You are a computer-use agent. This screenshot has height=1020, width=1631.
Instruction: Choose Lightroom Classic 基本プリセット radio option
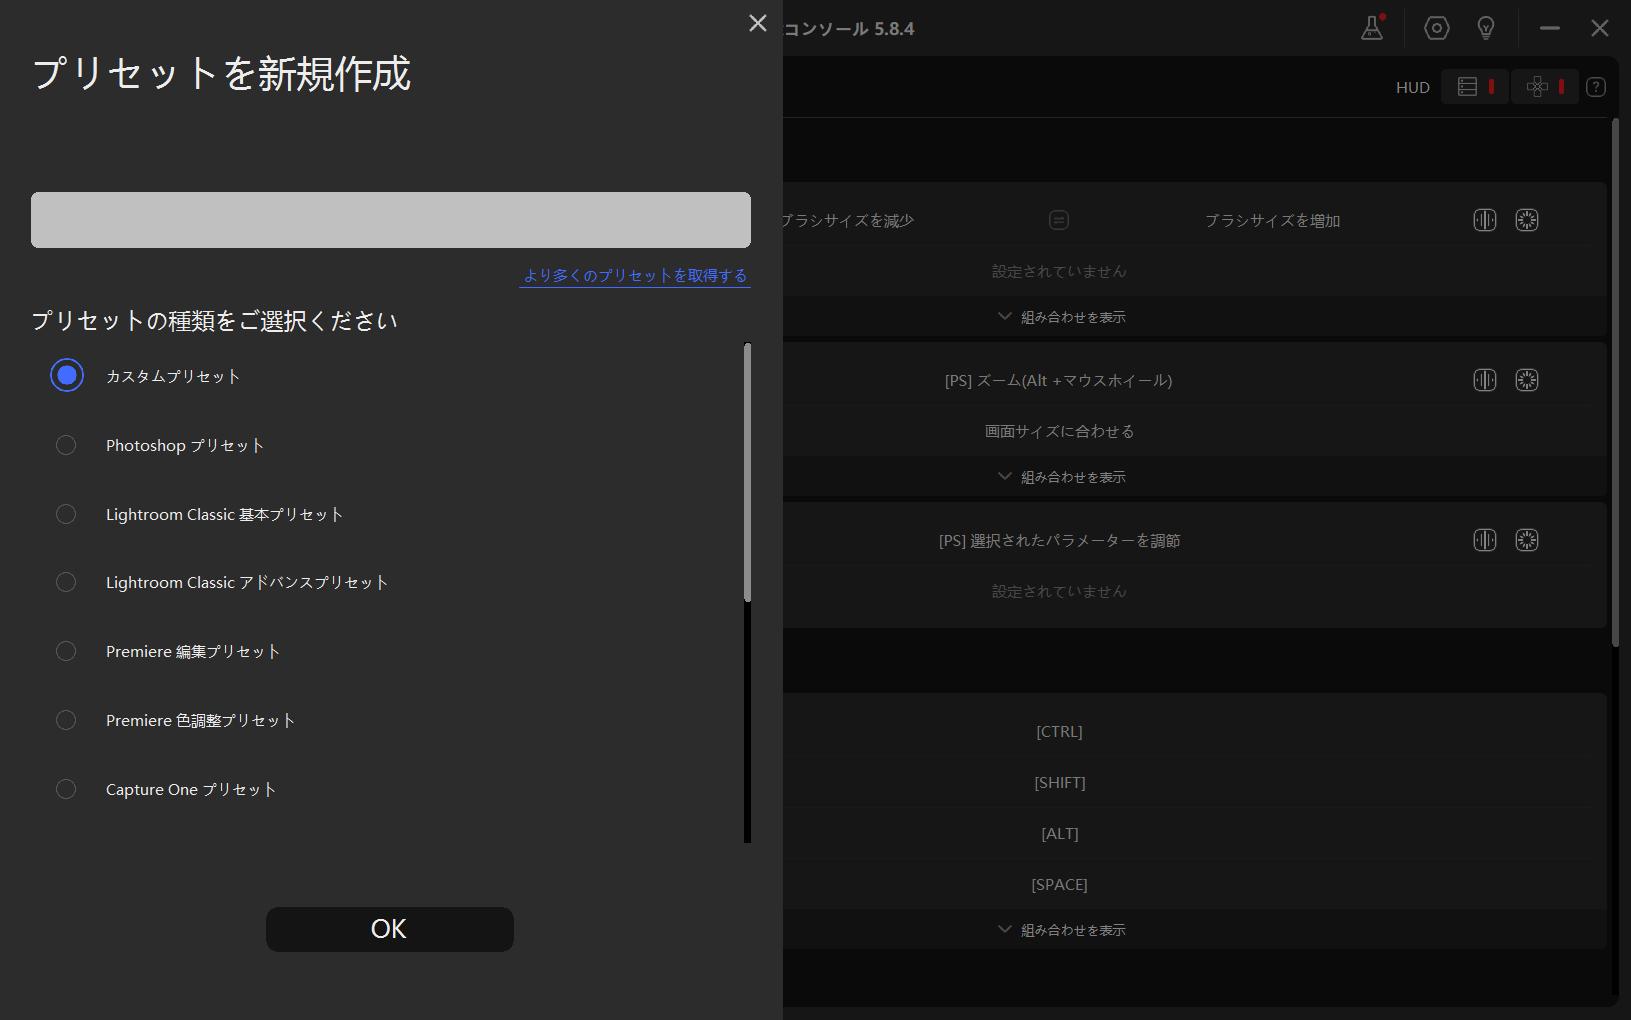pos(66,514)
